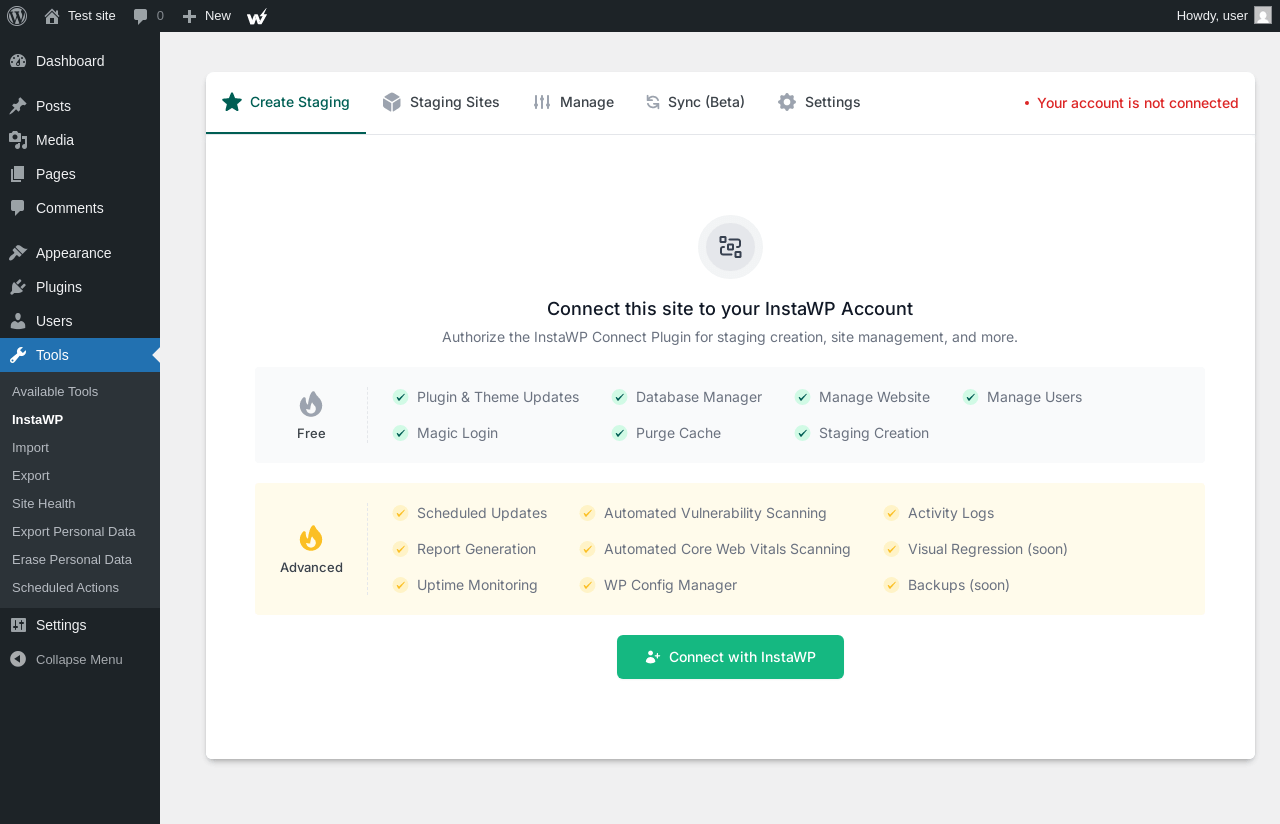The width and height of the screenshot is (1280, 824).
Task: Click the InstaWP logo in admin bar
Action: [x=257, y=16]
